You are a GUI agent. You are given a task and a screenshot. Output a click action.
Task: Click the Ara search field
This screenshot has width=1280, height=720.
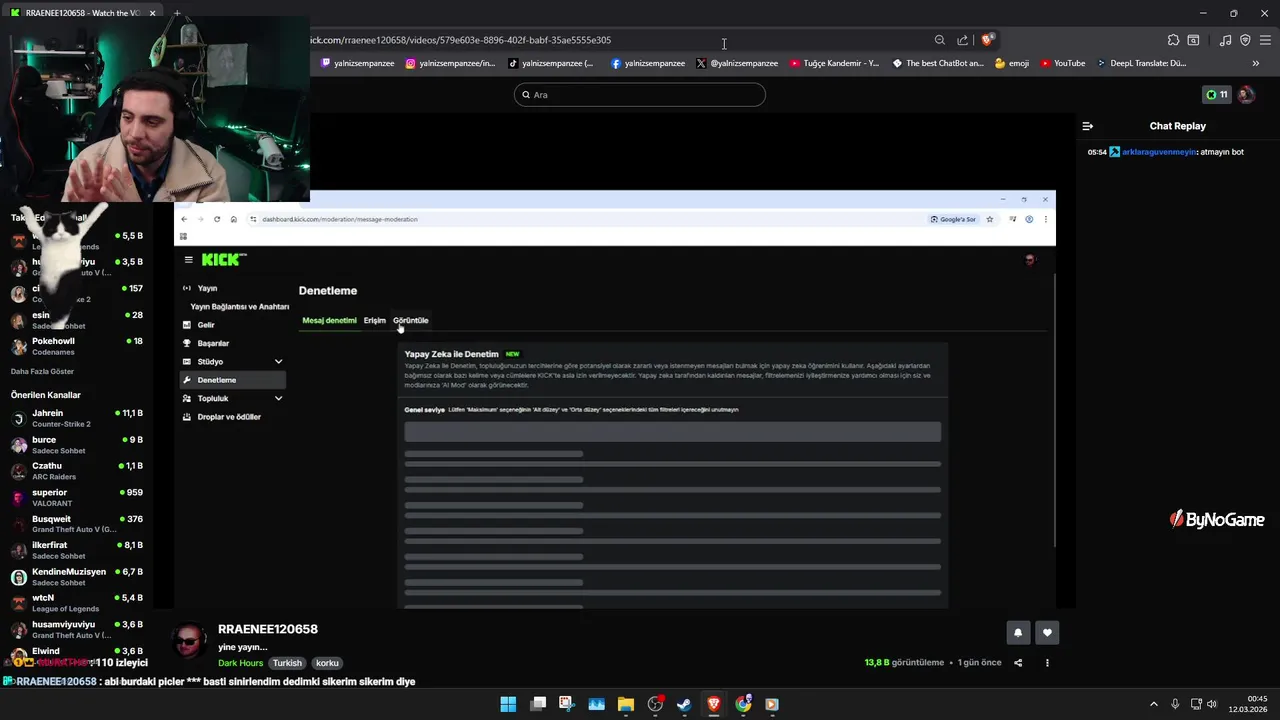(x=640, y=95)
